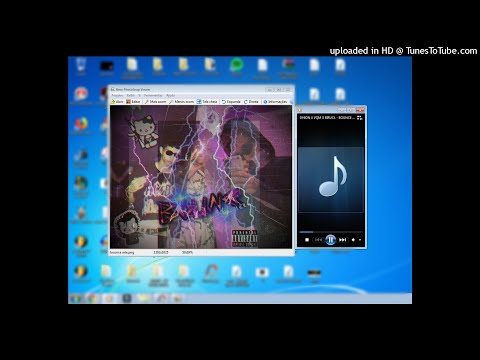Rotate the image right with Direita
The width and height of the screenshot is (480, 360).
pos(251,101)
